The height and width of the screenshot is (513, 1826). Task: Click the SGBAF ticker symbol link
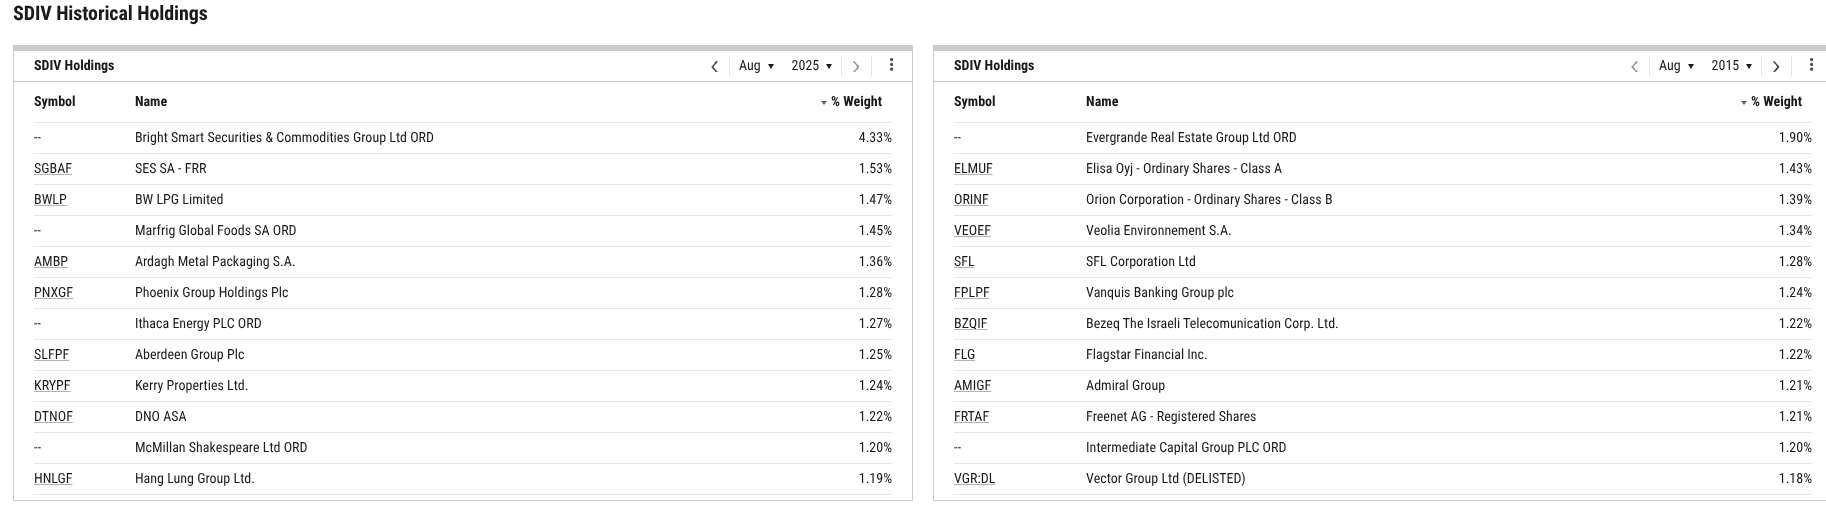(x=53, y=169)
